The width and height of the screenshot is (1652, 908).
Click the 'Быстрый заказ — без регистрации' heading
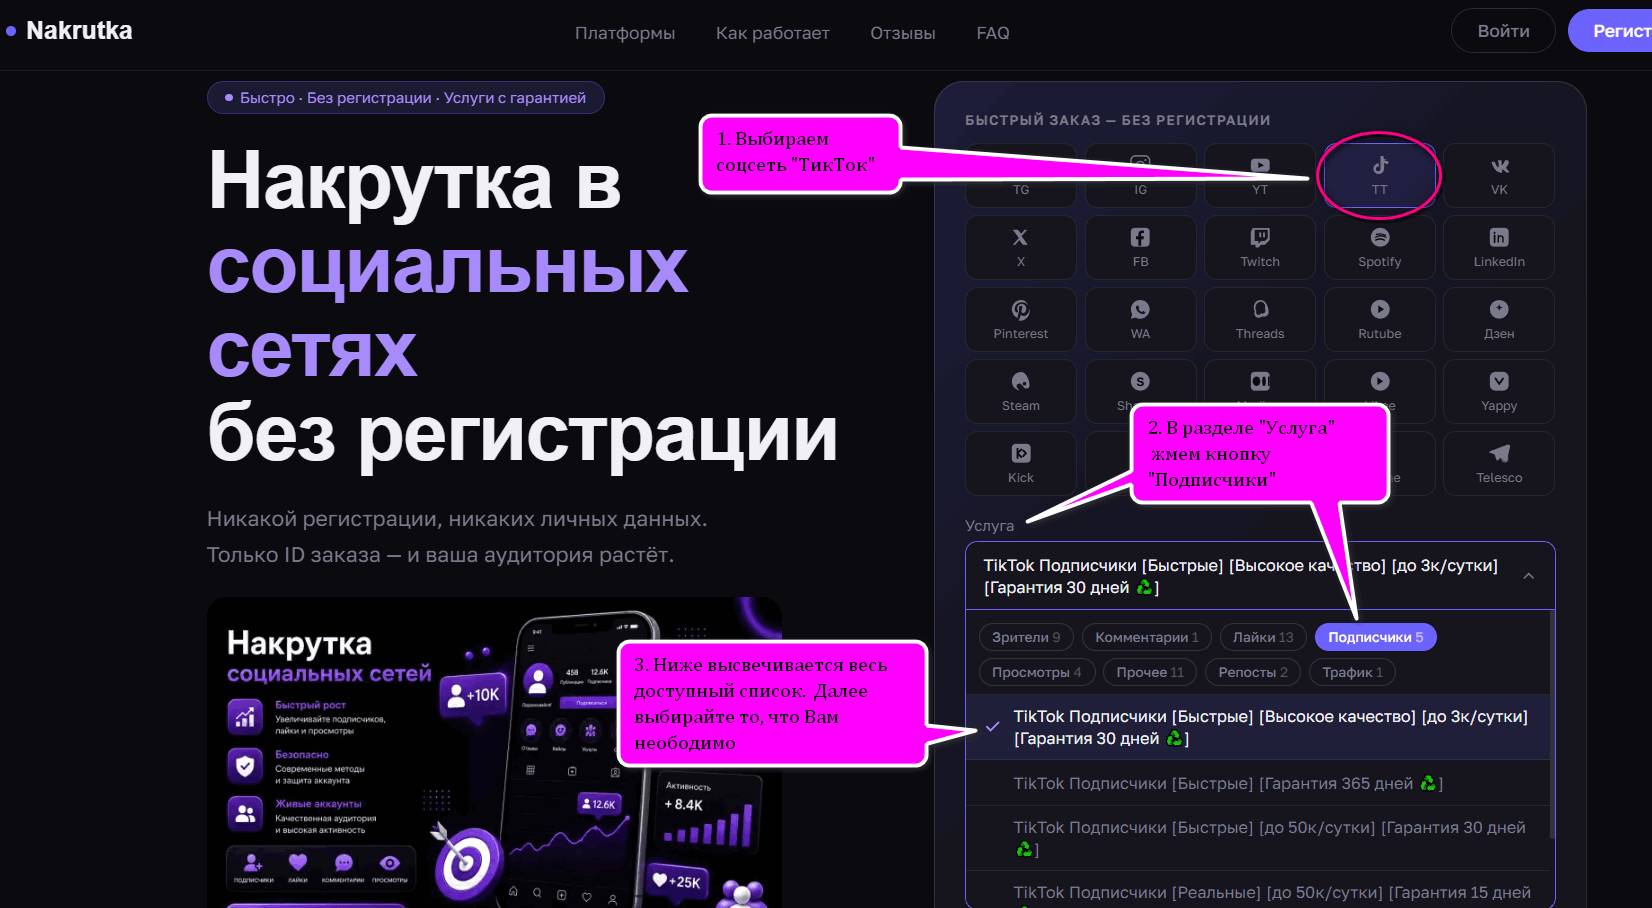coord(1117,120)
